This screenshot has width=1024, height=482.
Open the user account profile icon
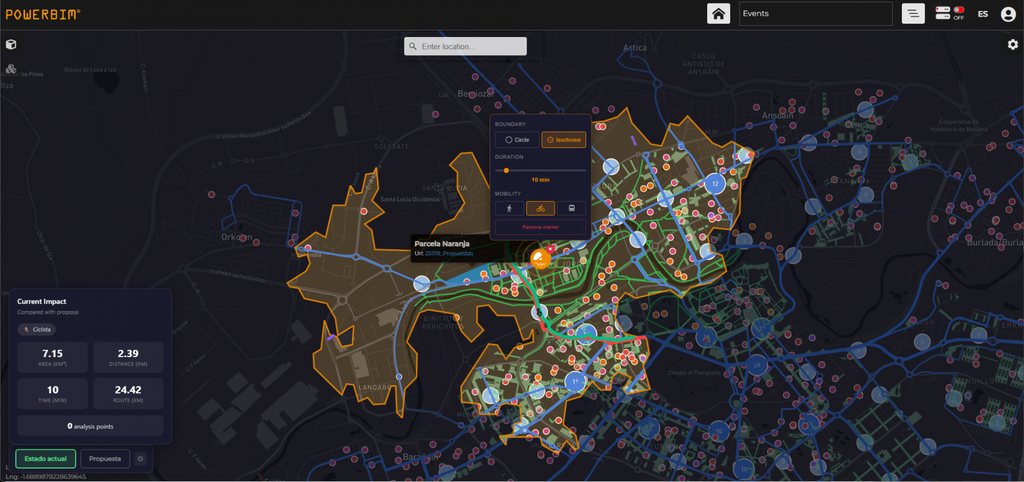1008,14
